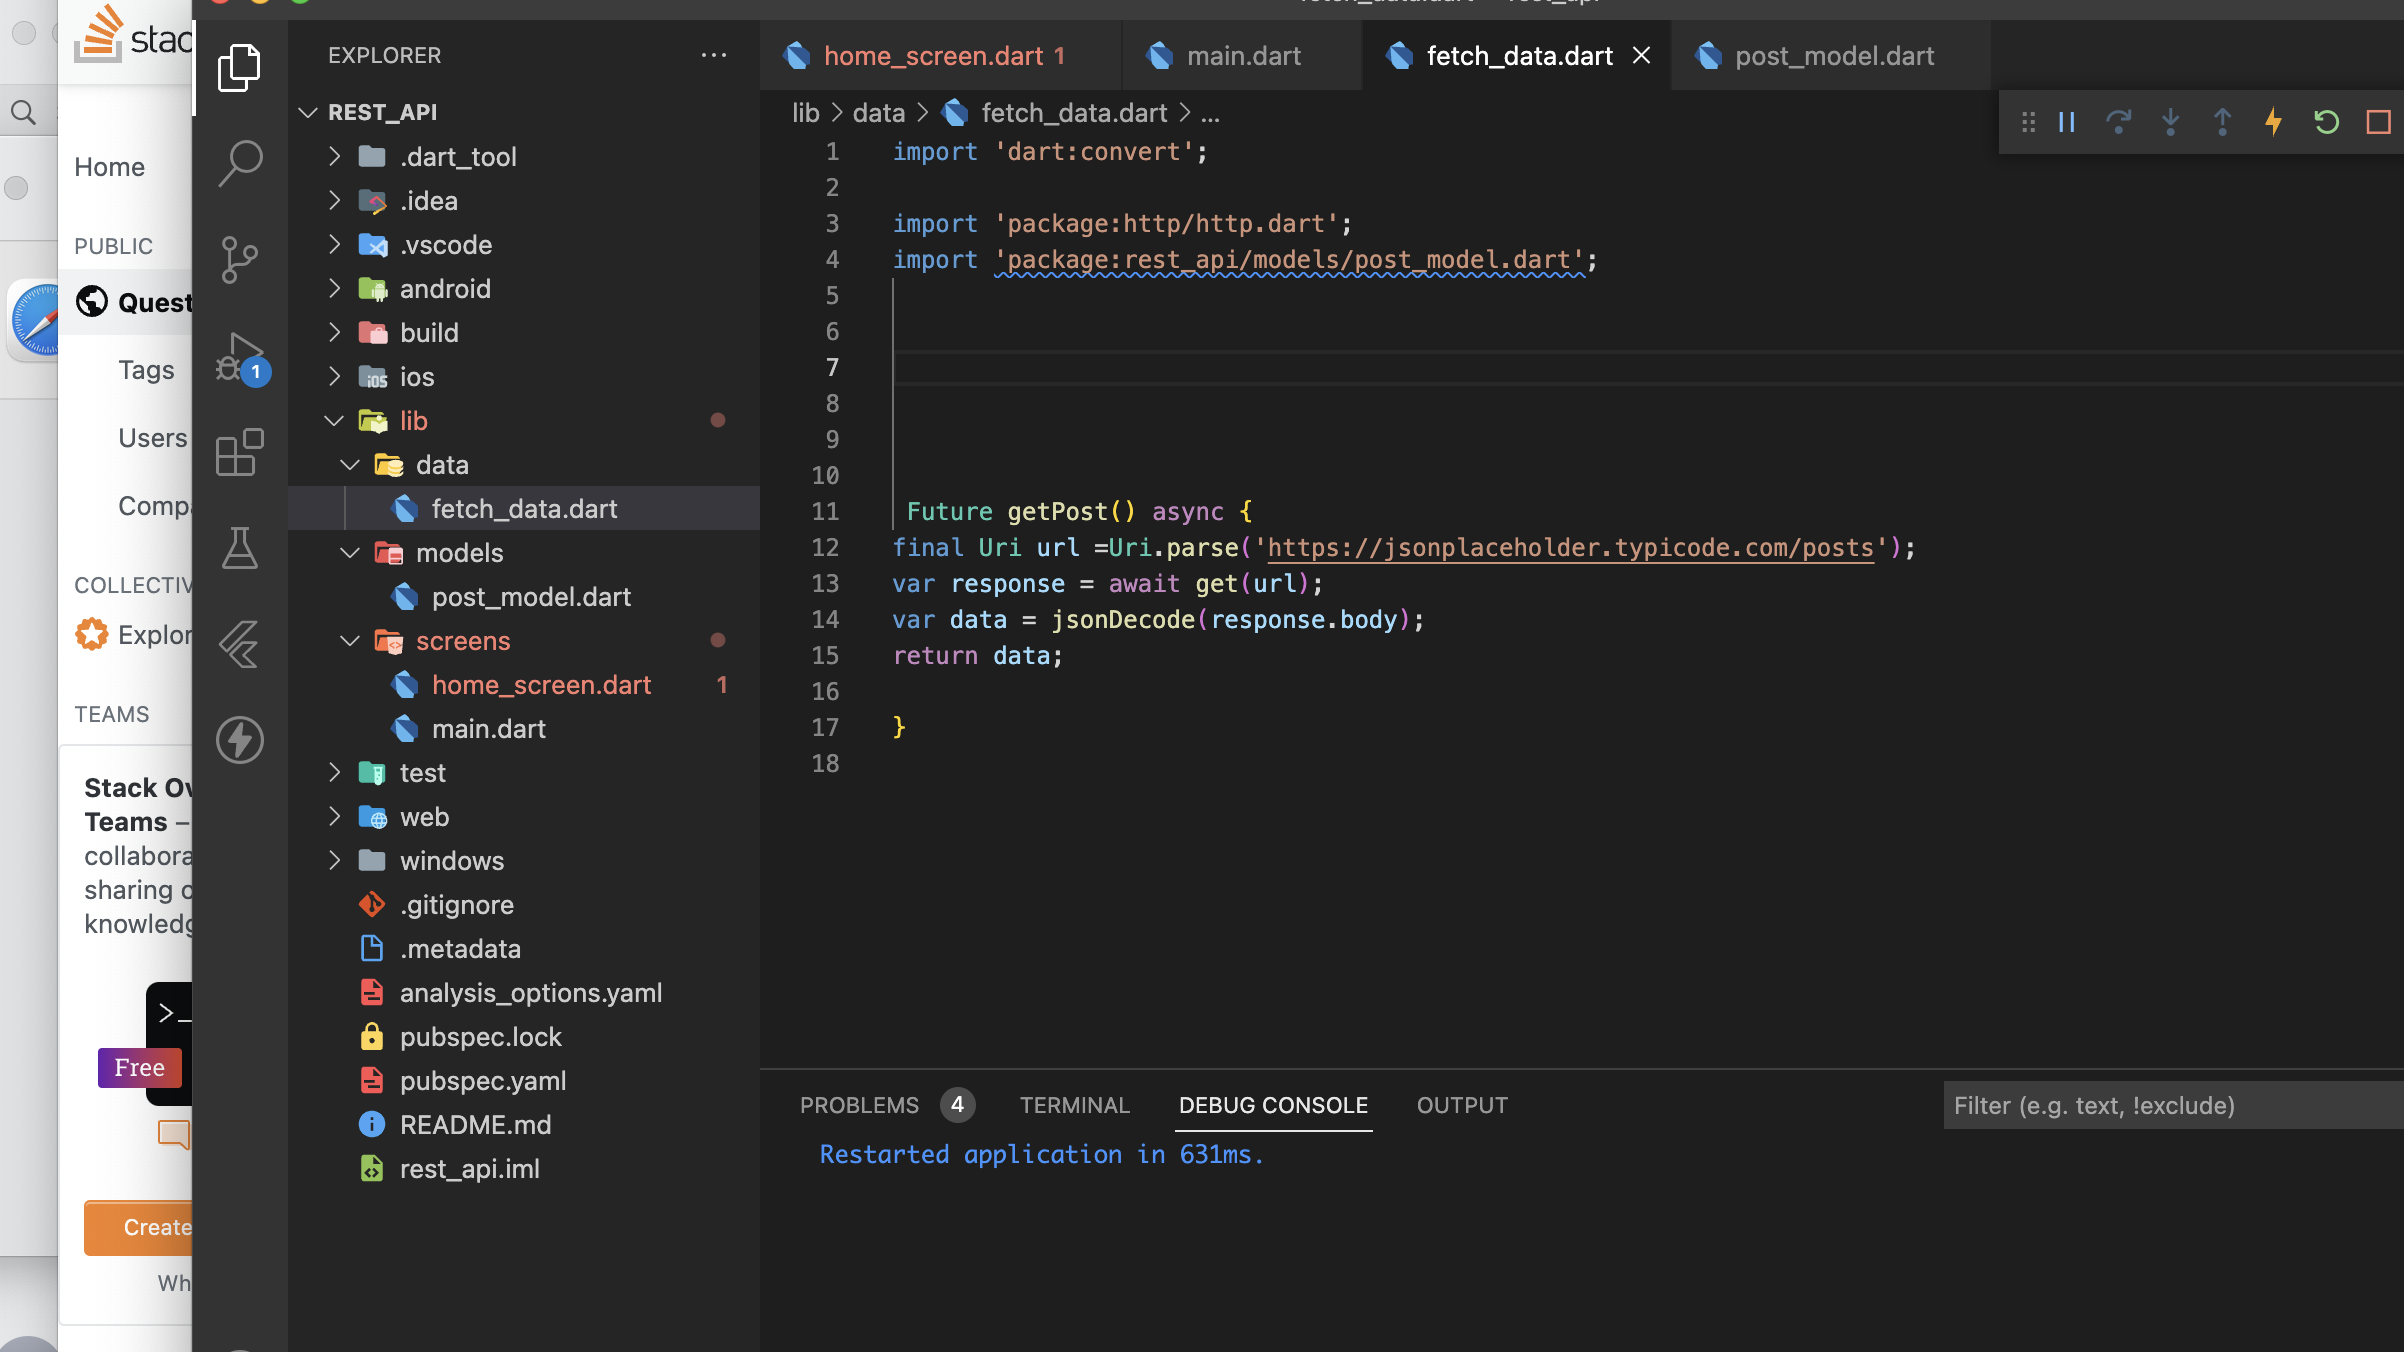Open Explorer more actions ellipsis
The width and height of the screenshot is (2404, 1352).
[x=713, y=55]
